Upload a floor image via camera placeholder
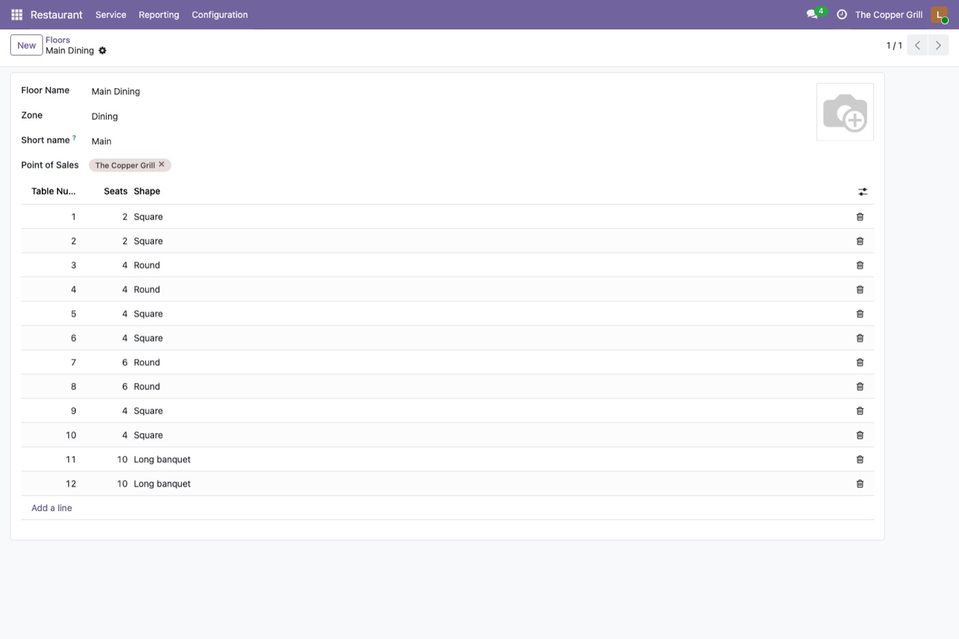The width and height of the screenshot is (959, 639). (845, 112)
